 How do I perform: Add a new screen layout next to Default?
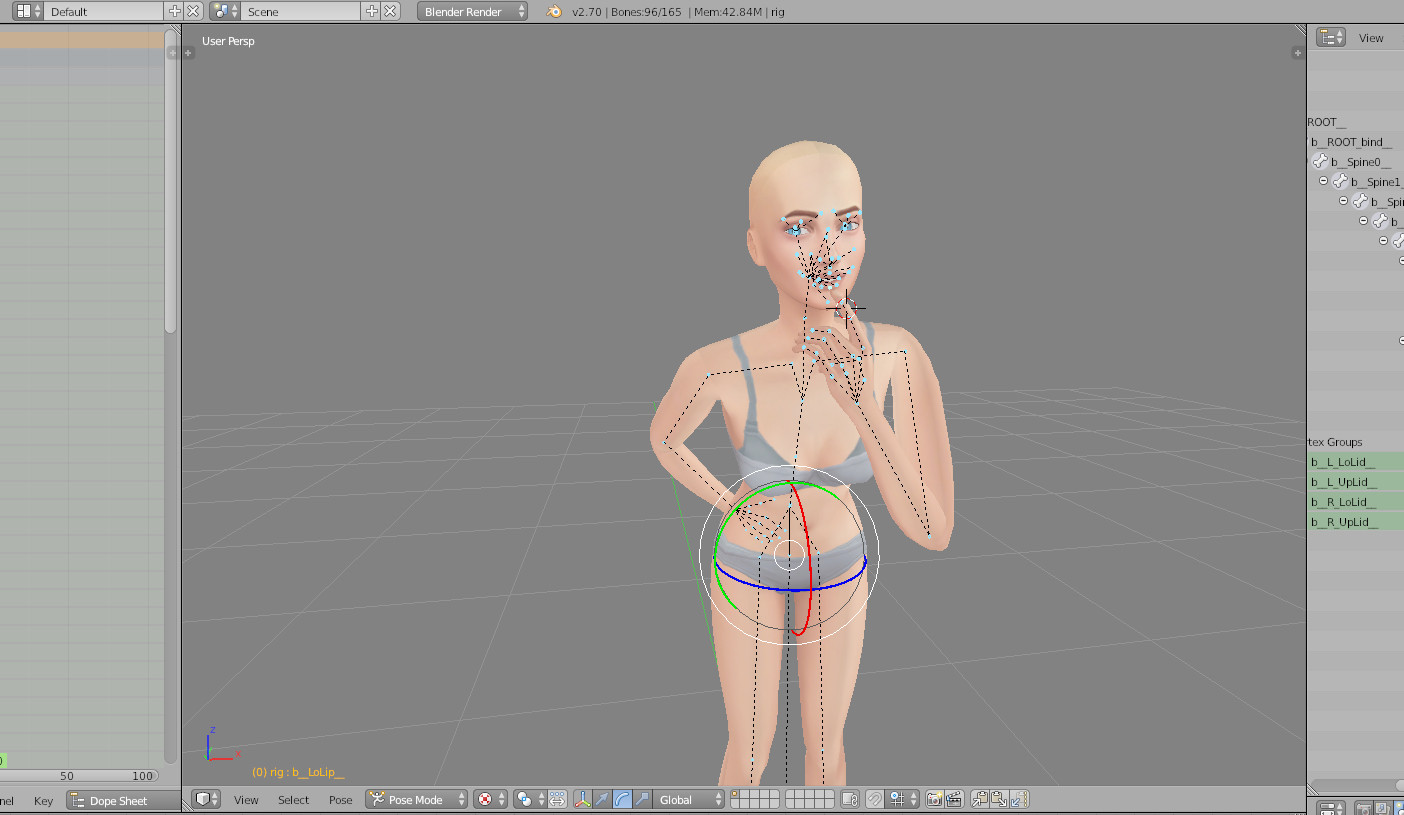point(175,11)
